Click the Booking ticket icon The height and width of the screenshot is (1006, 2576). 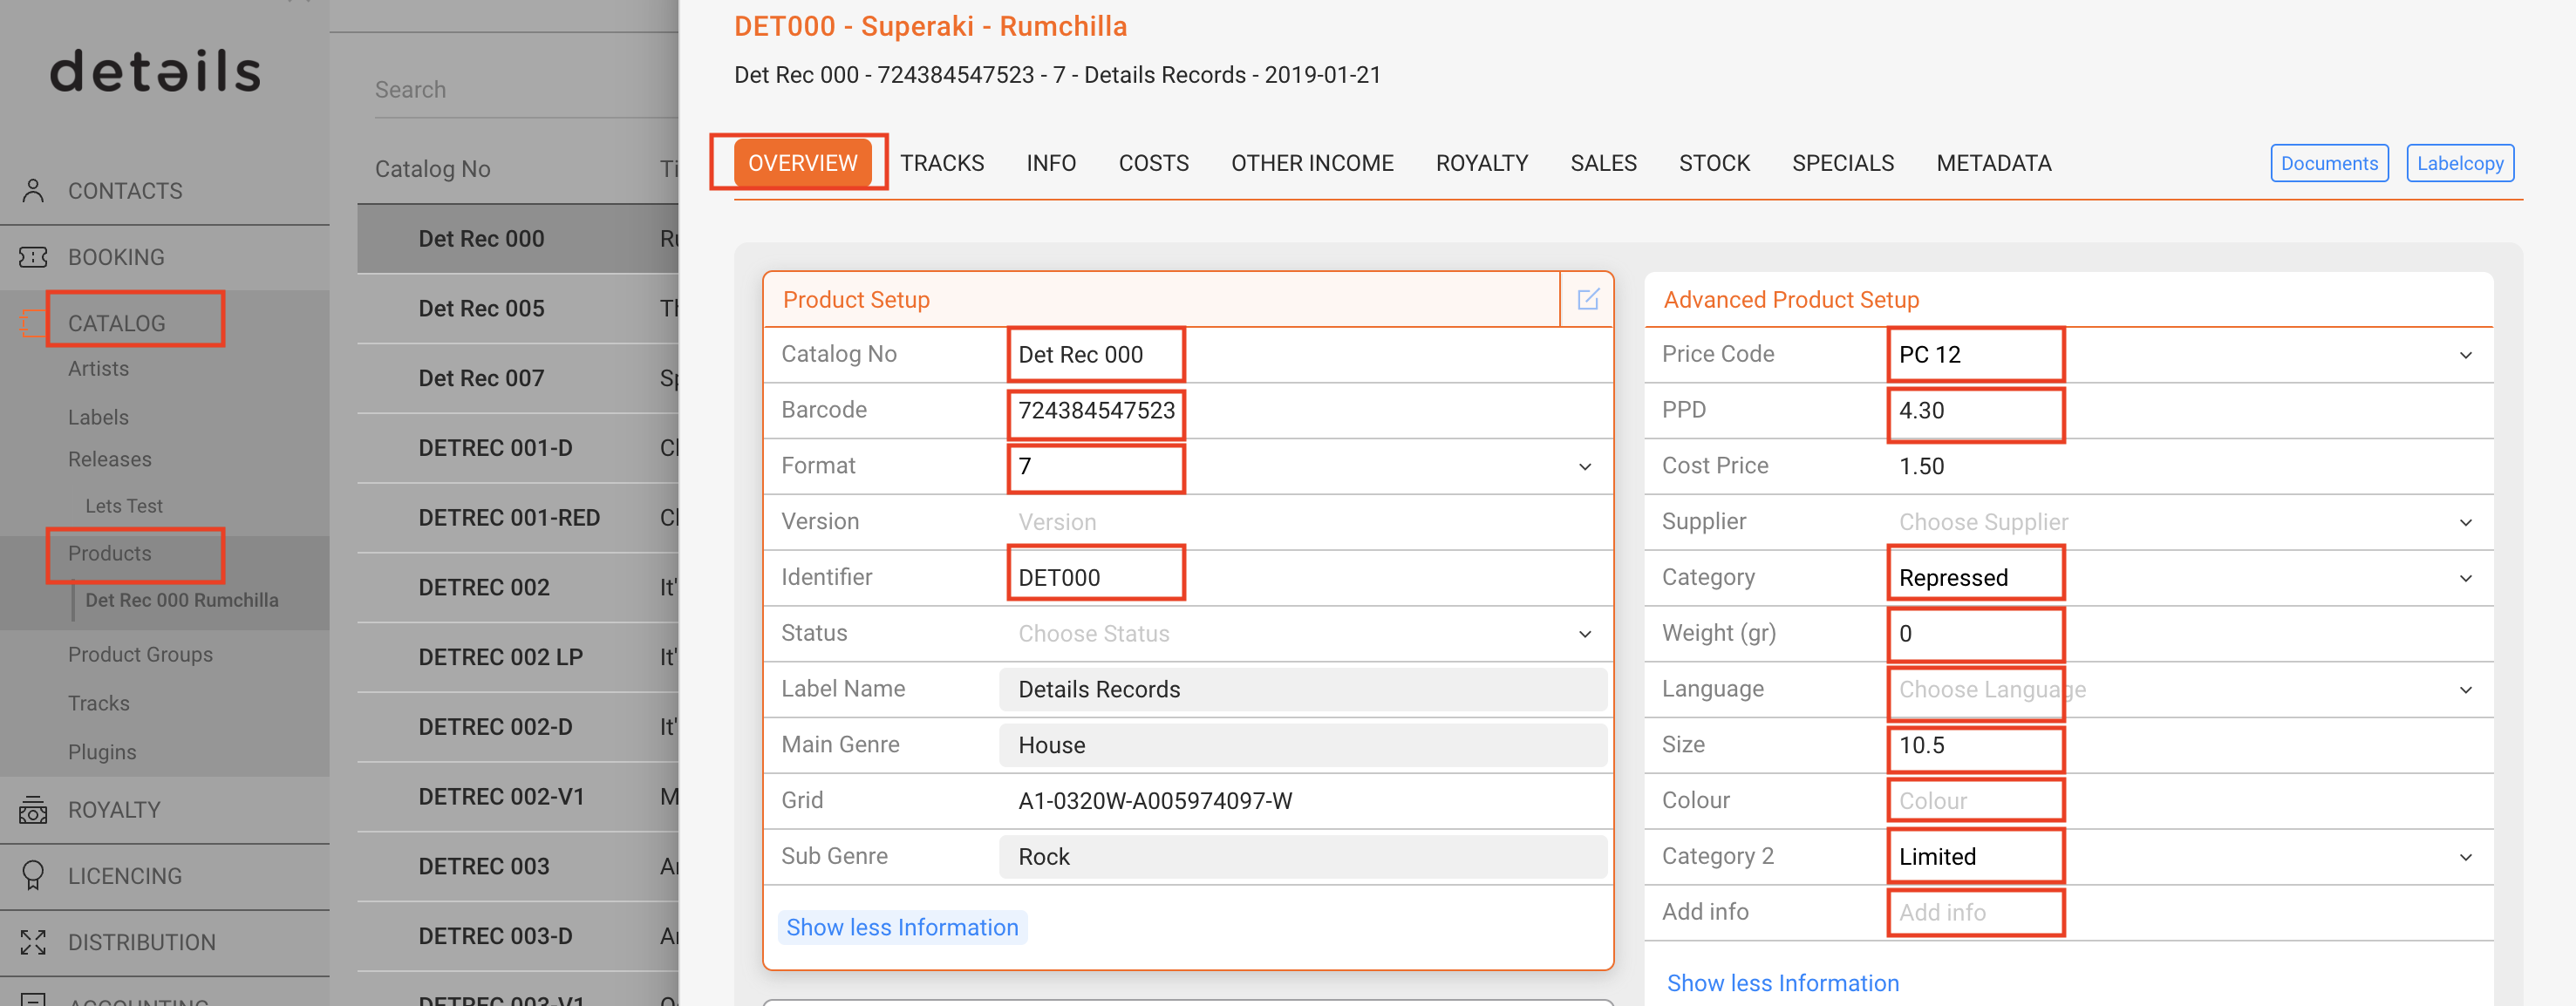pyautogui.click(x=33, y=257)
